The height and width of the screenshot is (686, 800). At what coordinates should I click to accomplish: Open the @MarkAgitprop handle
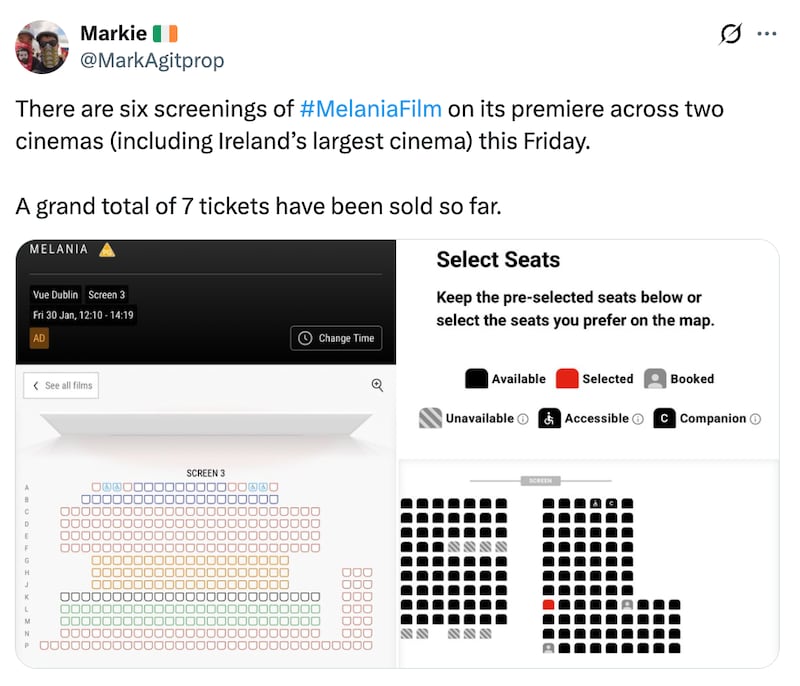click(152, 60)
